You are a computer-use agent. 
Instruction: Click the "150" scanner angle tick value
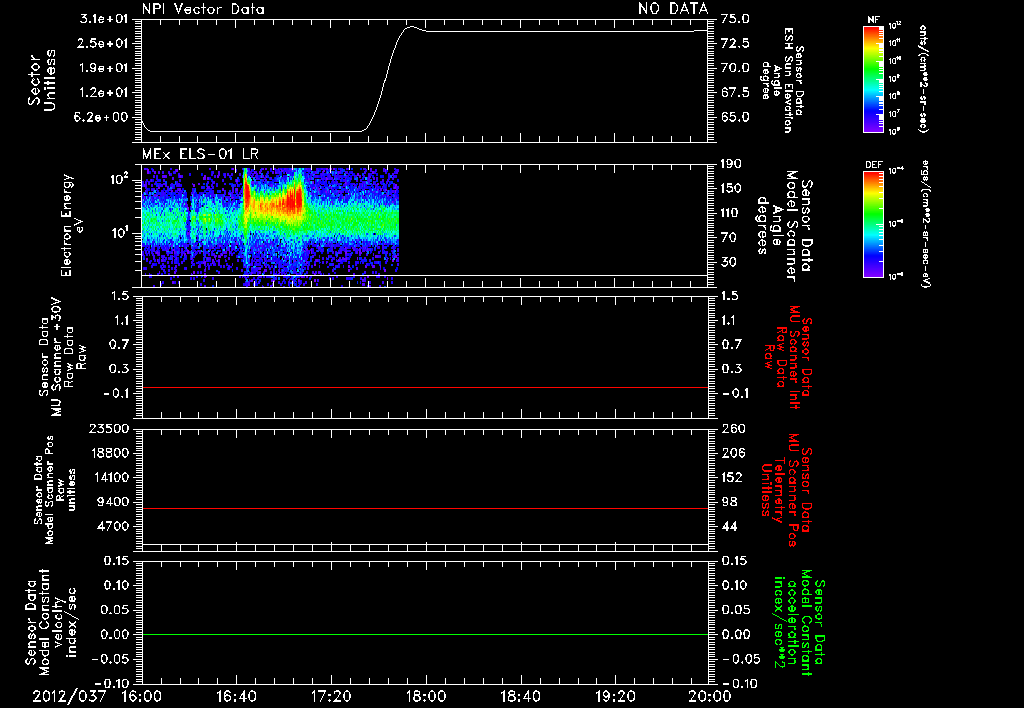[731, 188]
